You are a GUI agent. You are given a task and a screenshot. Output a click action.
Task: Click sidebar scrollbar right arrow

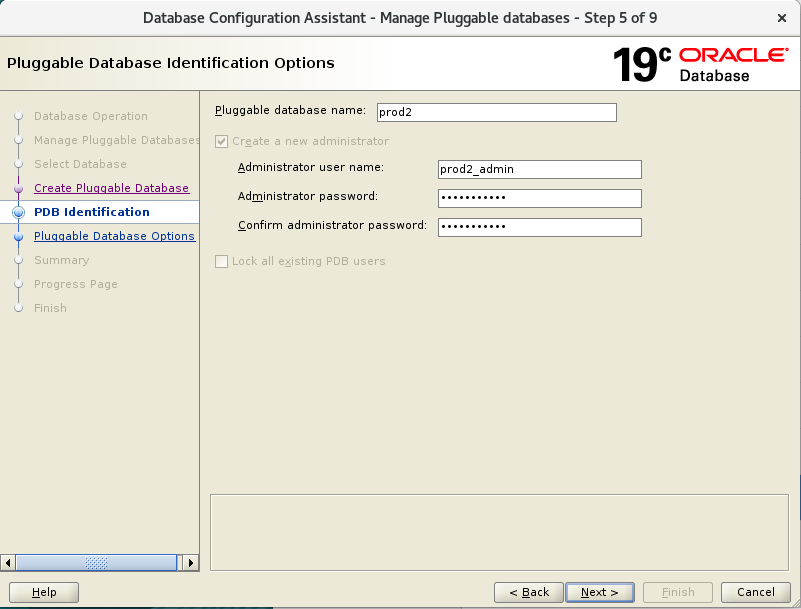pyautogui.click(x=191, y=563)
